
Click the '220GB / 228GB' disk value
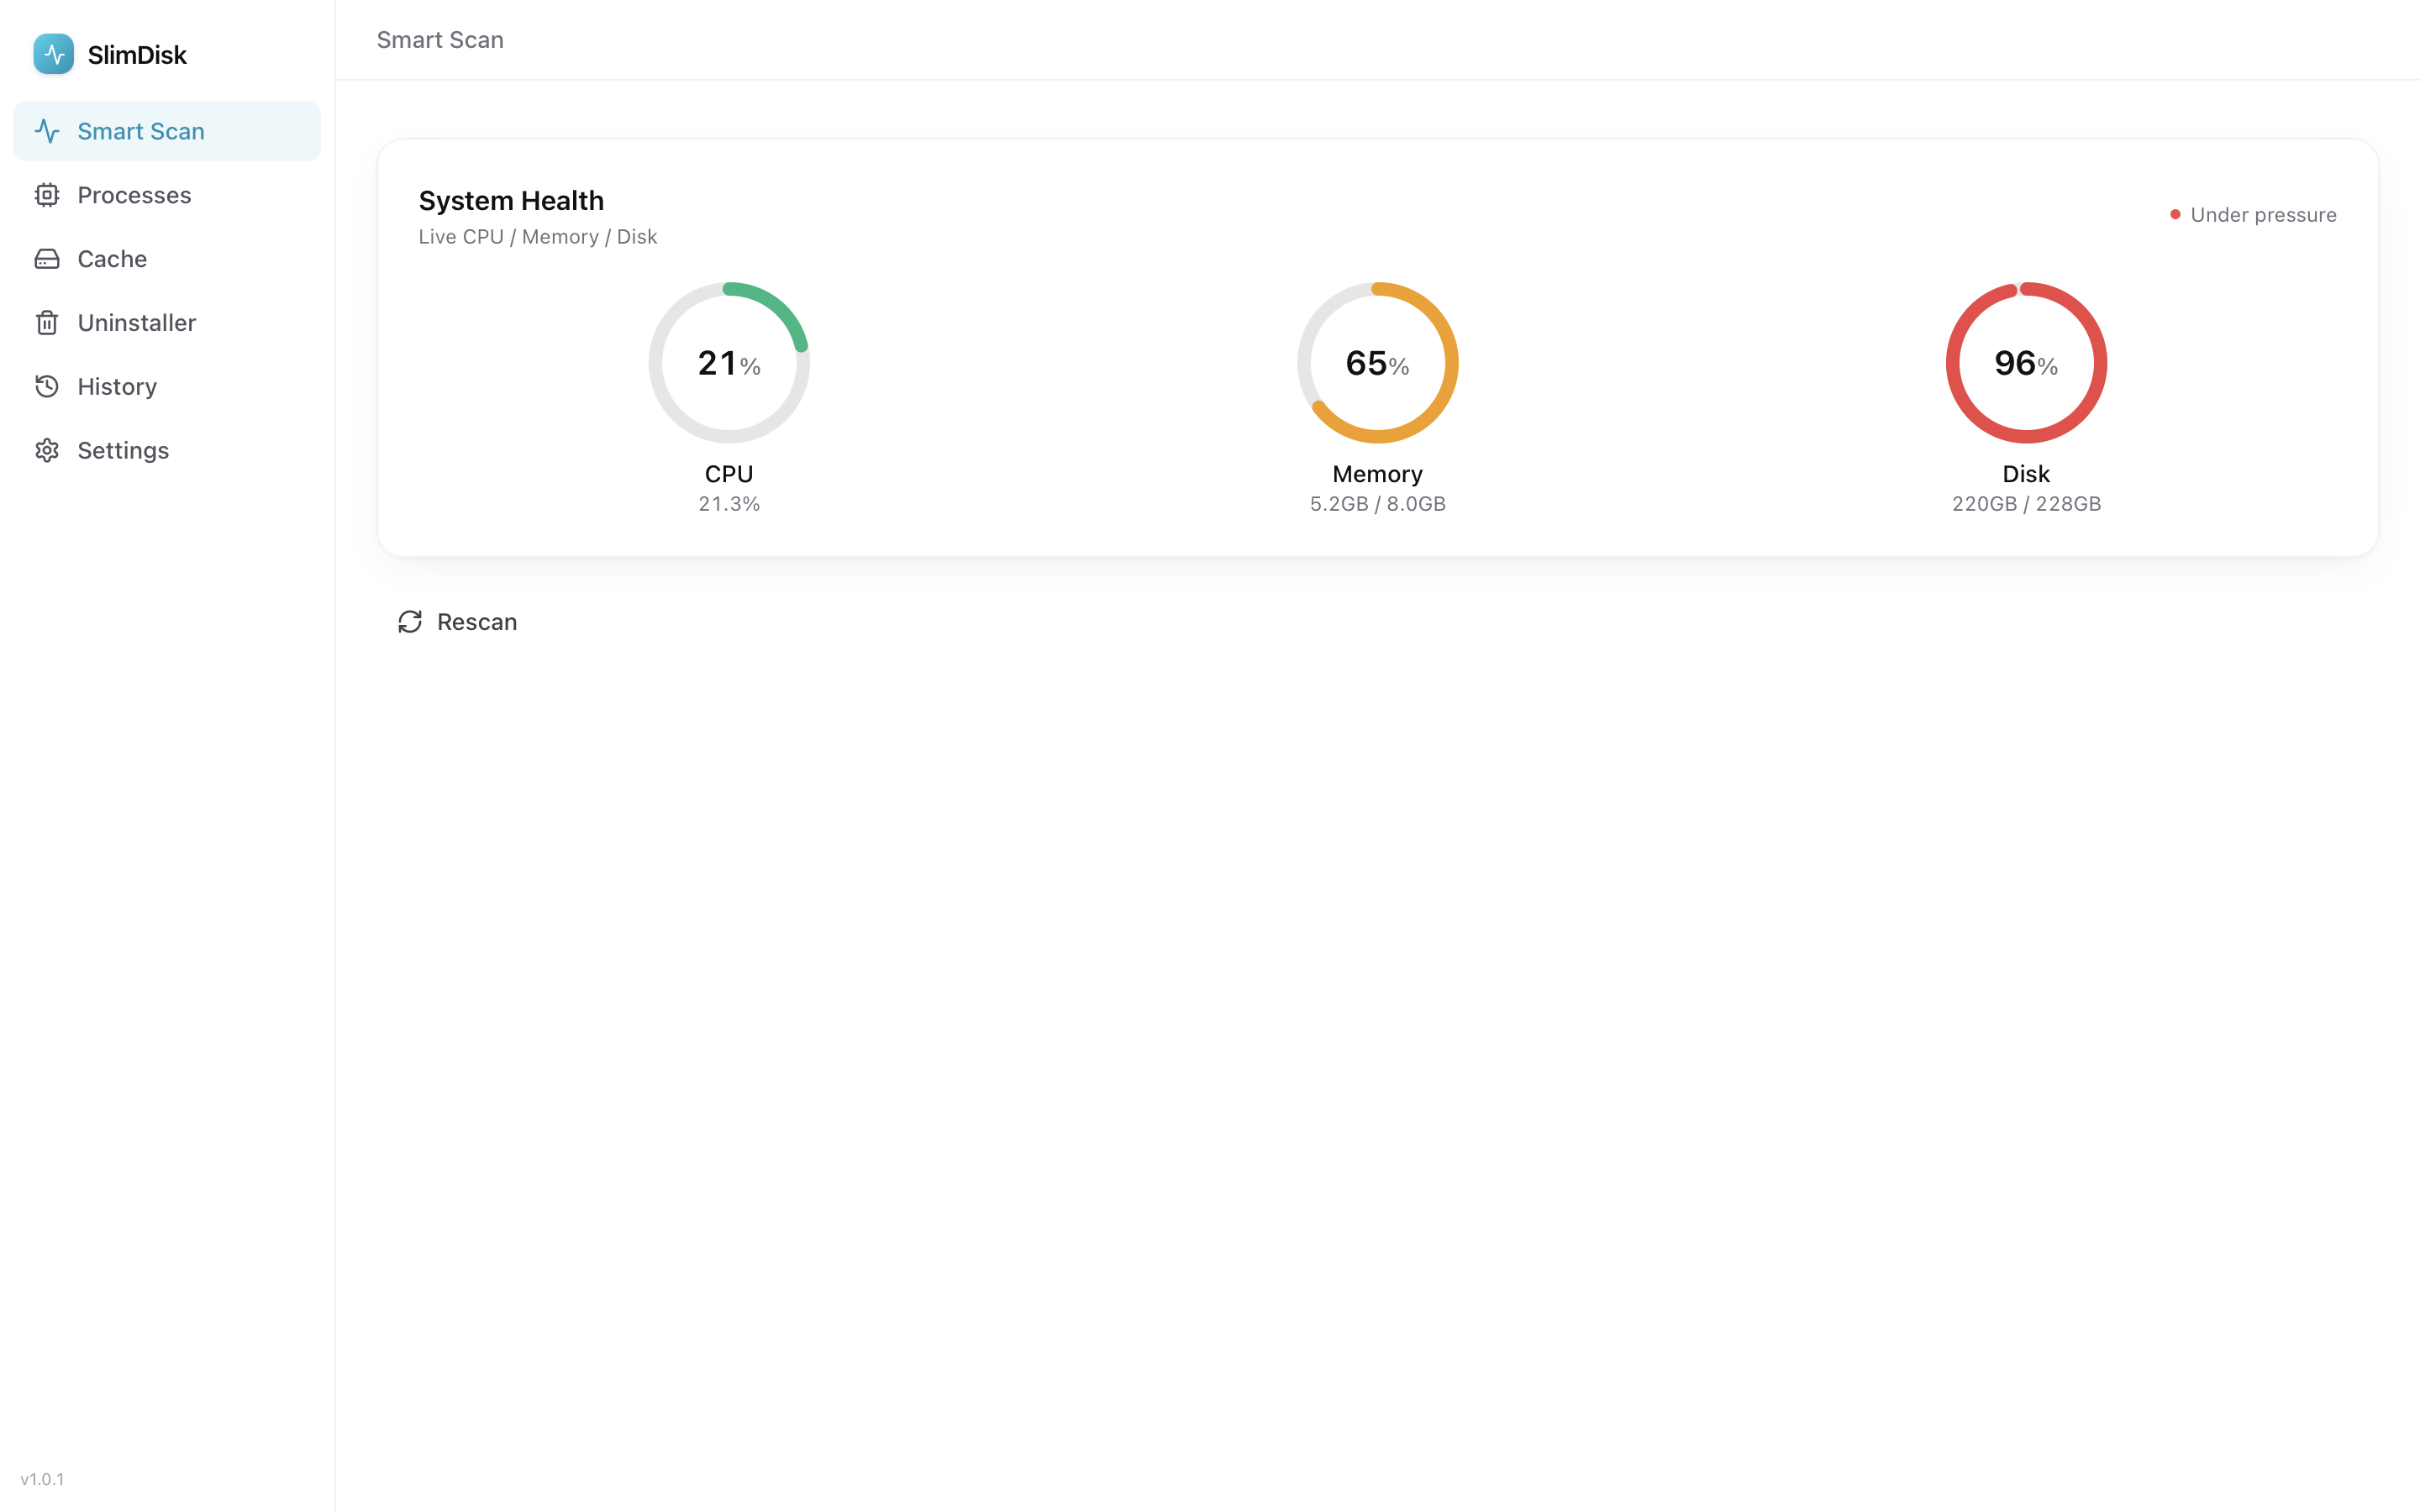click(2026, 504)
